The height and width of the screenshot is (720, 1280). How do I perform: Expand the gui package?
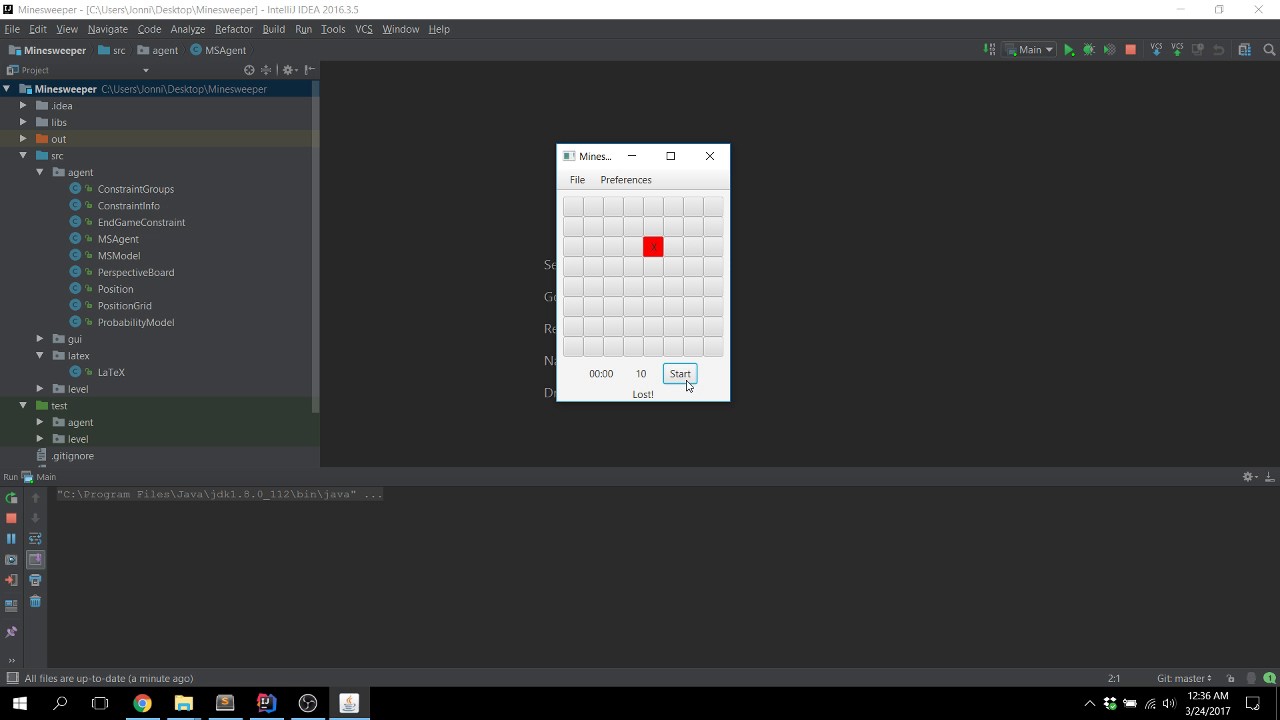pos(40,339)
